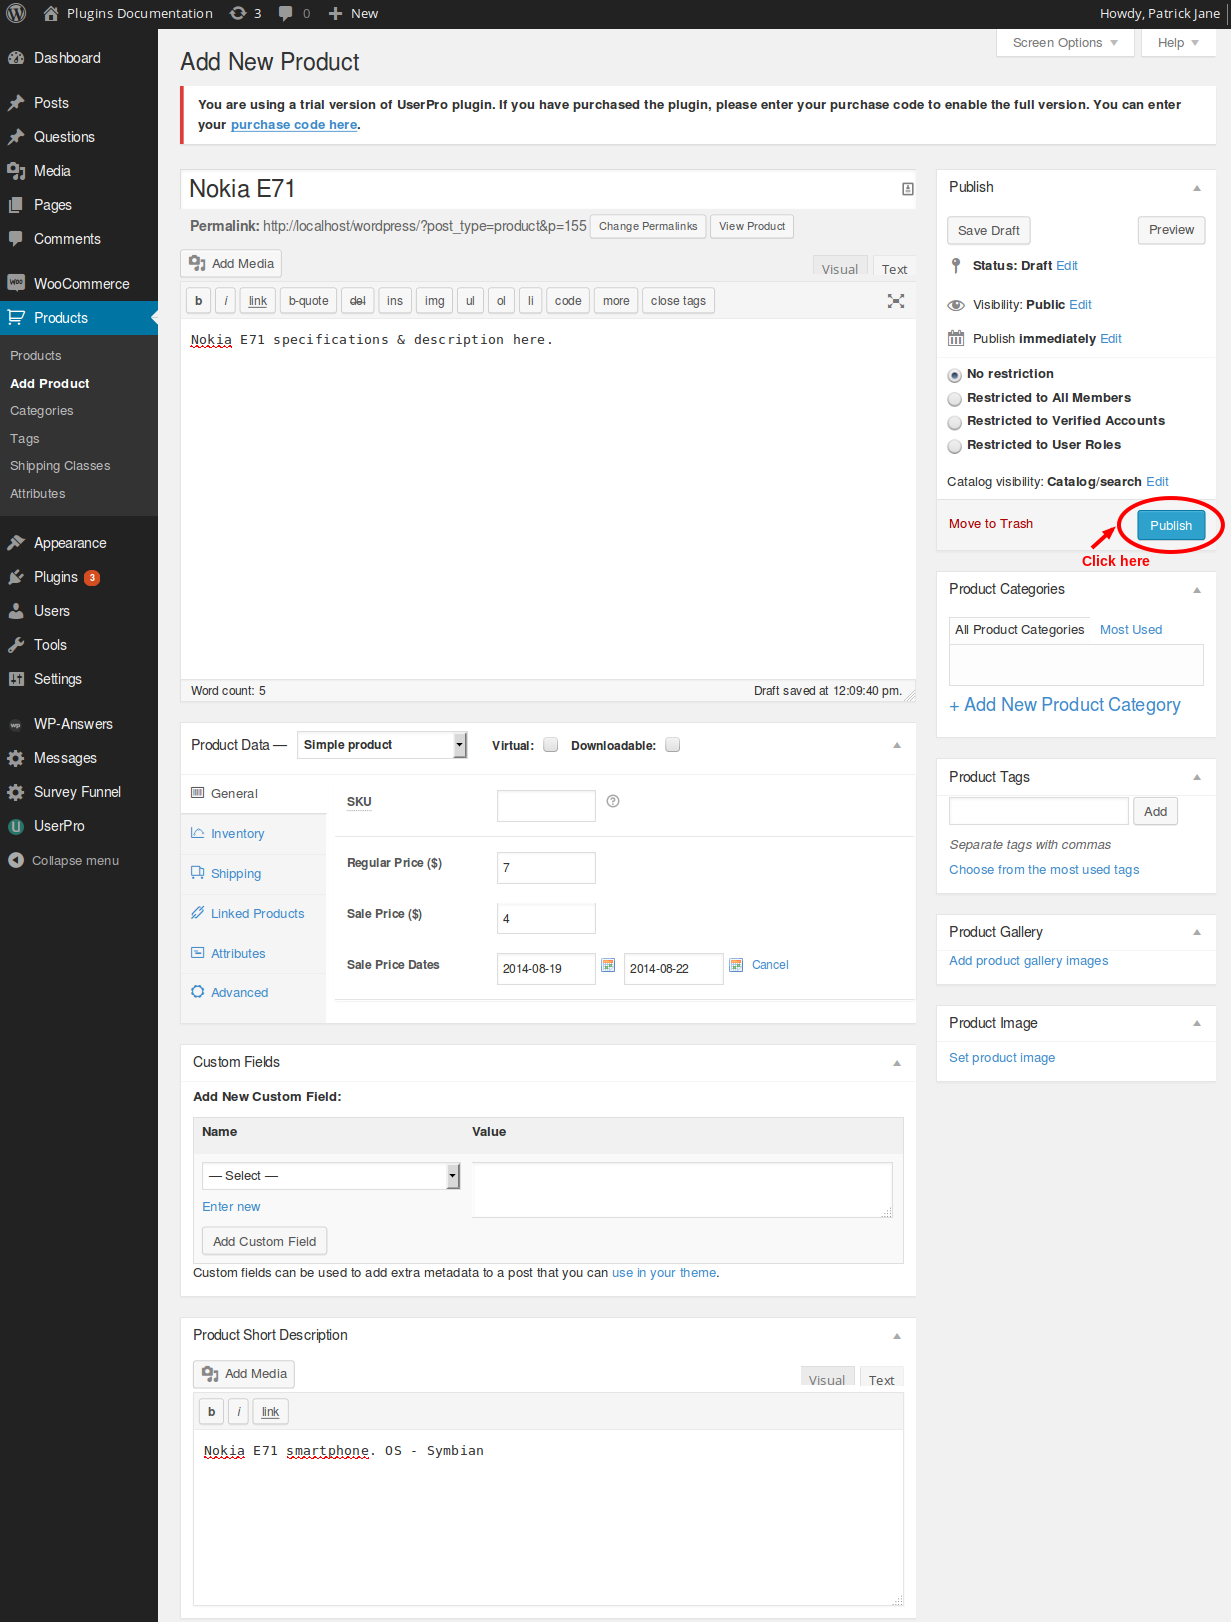Click the WooCommerce icon in the sidebar

tap(16, 283)
